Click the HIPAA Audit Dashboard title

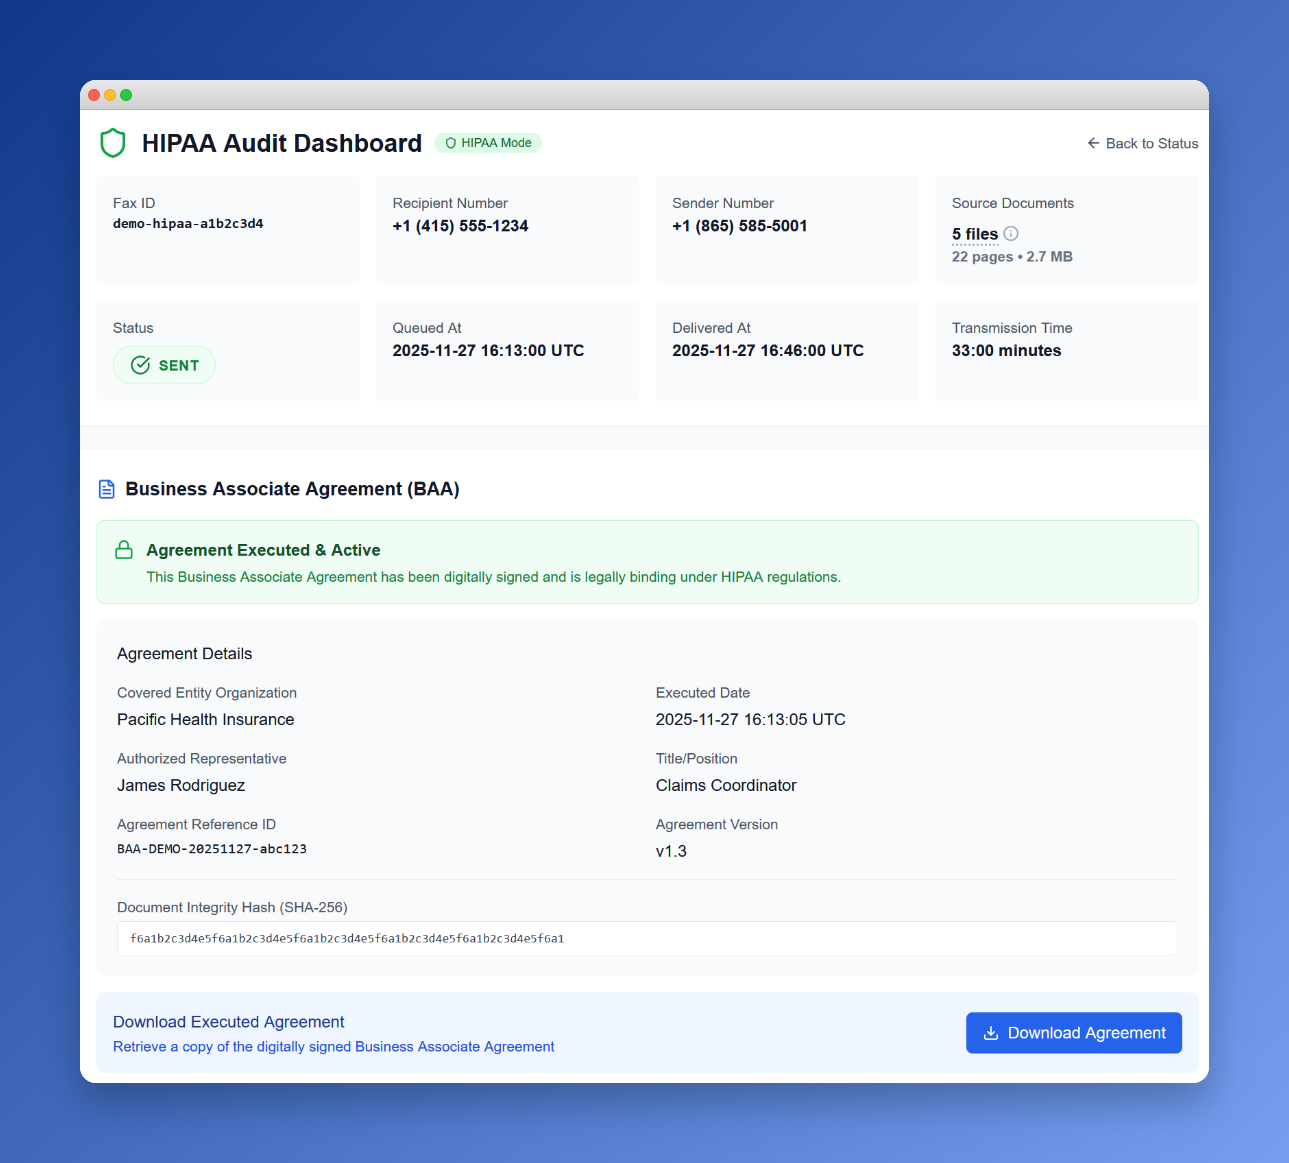coord(282,143)
